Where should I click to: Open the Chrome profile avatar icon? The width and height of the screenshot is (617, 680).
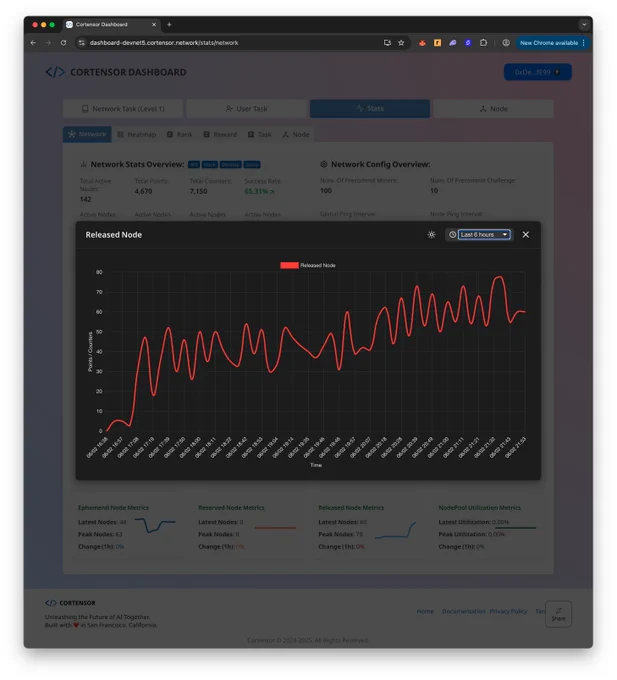tap(506, 43)
